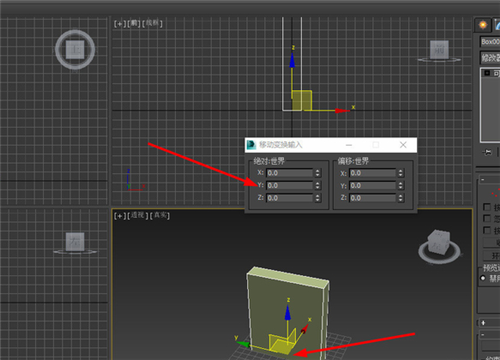
Task: Click the Offset X spinner arrows
Action: 401,173
